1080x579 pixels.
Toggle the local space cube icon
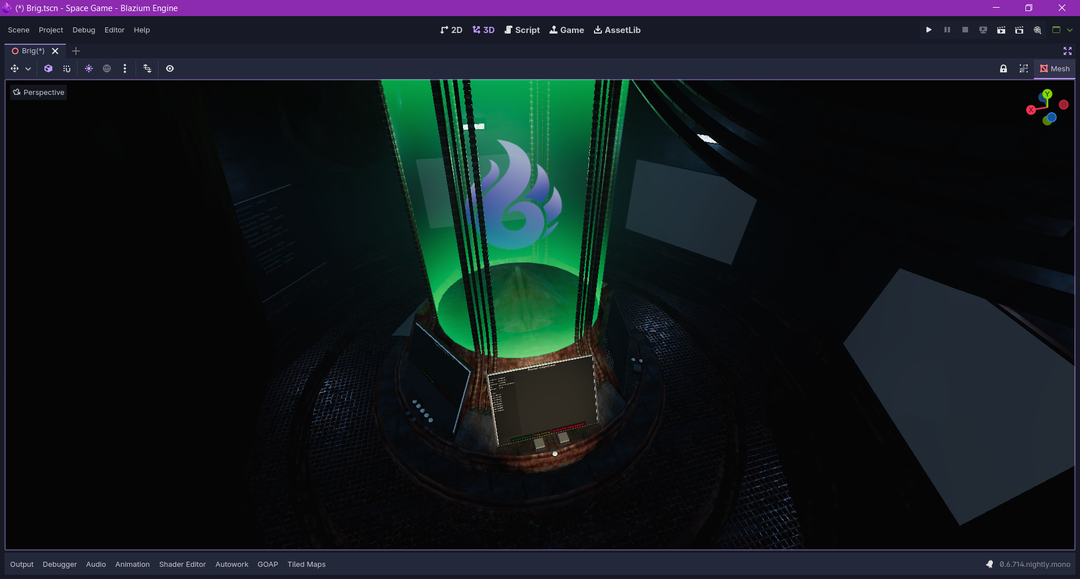click(48, 69)
